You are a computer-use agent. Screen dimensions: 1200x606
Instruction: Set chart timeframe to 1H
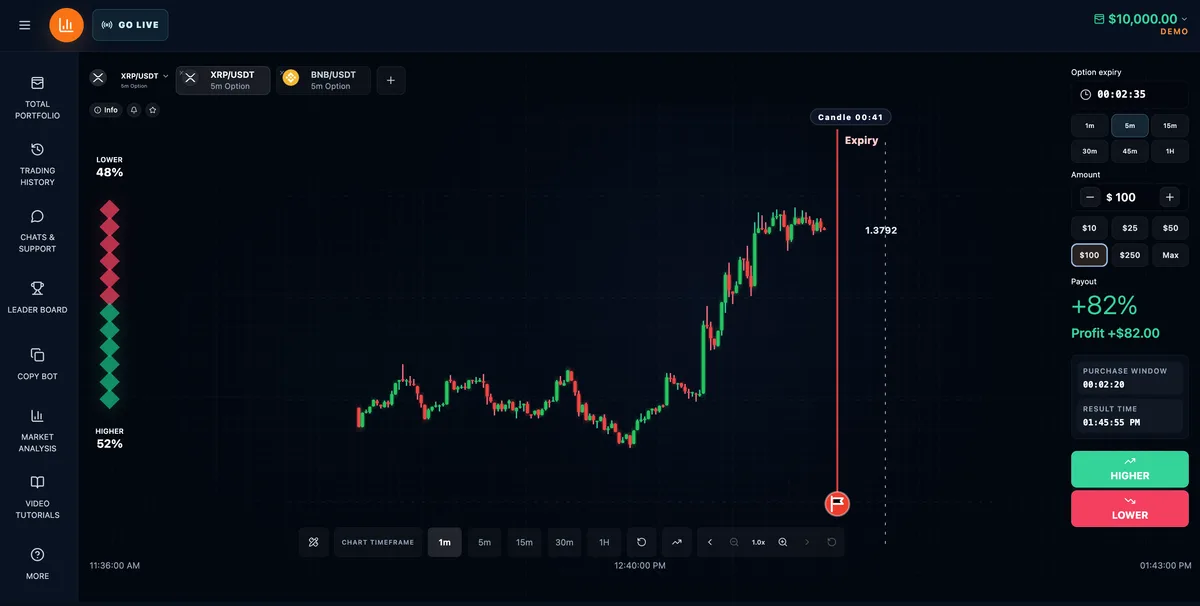pos(604,542)
